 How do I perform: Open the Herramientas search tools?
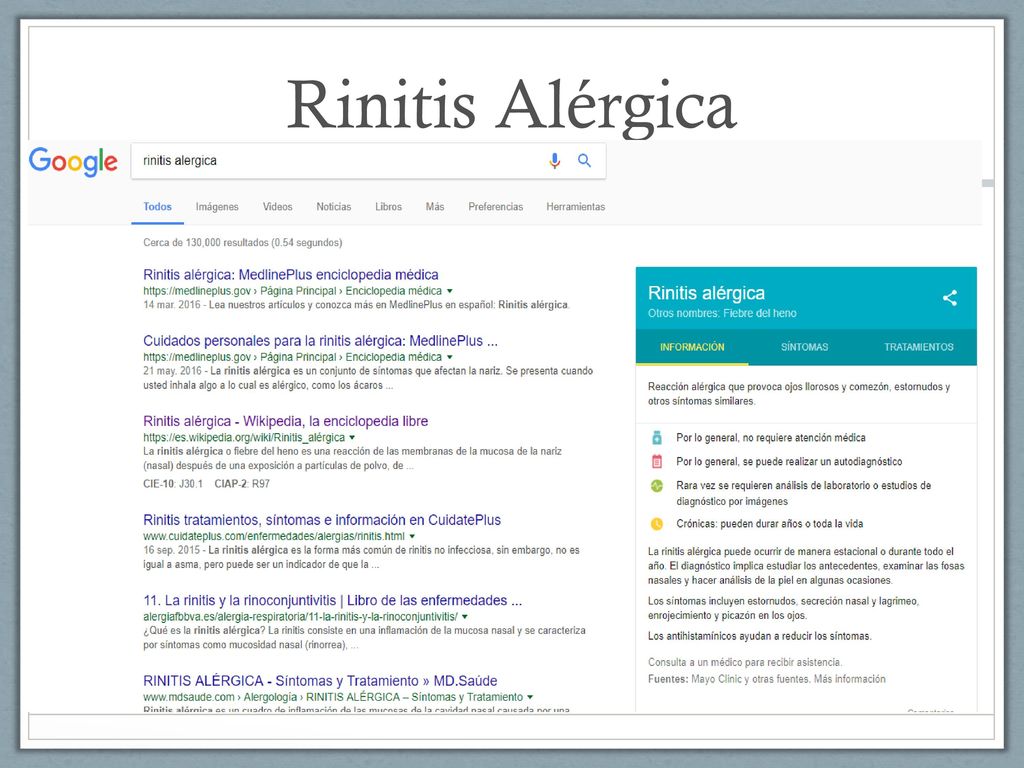(x=576, y=207)
